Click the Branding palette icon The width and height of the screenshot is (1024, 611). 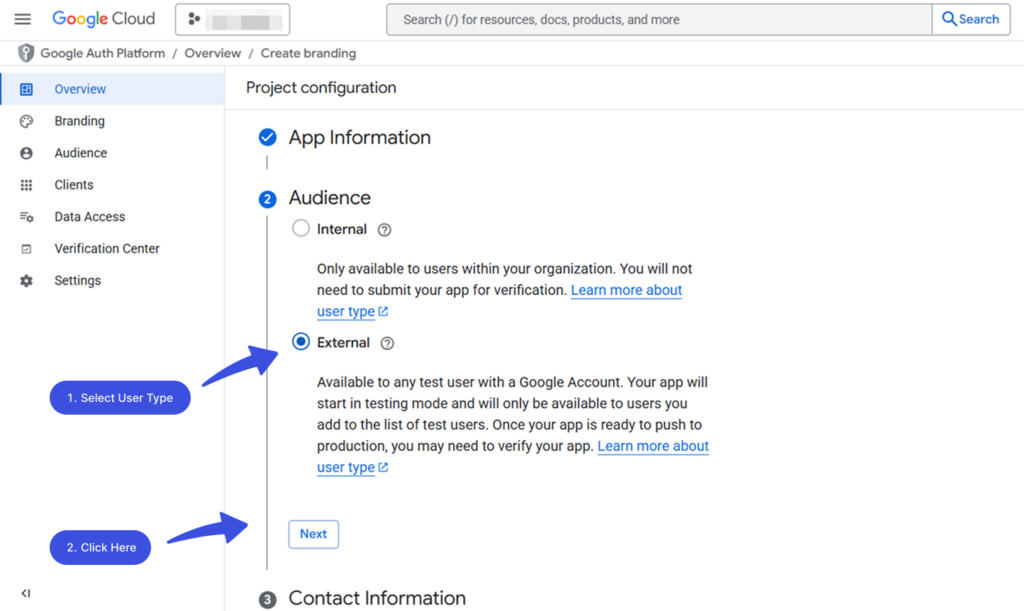(25, 120)
